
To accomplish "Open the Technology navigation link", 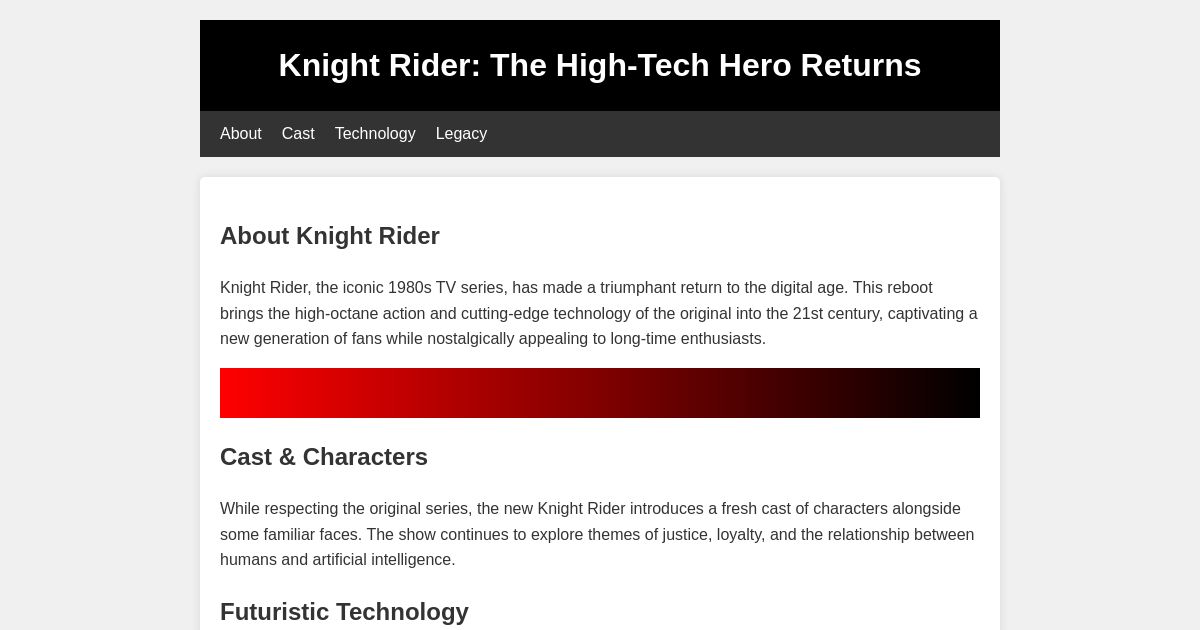I will coord(374,133).
